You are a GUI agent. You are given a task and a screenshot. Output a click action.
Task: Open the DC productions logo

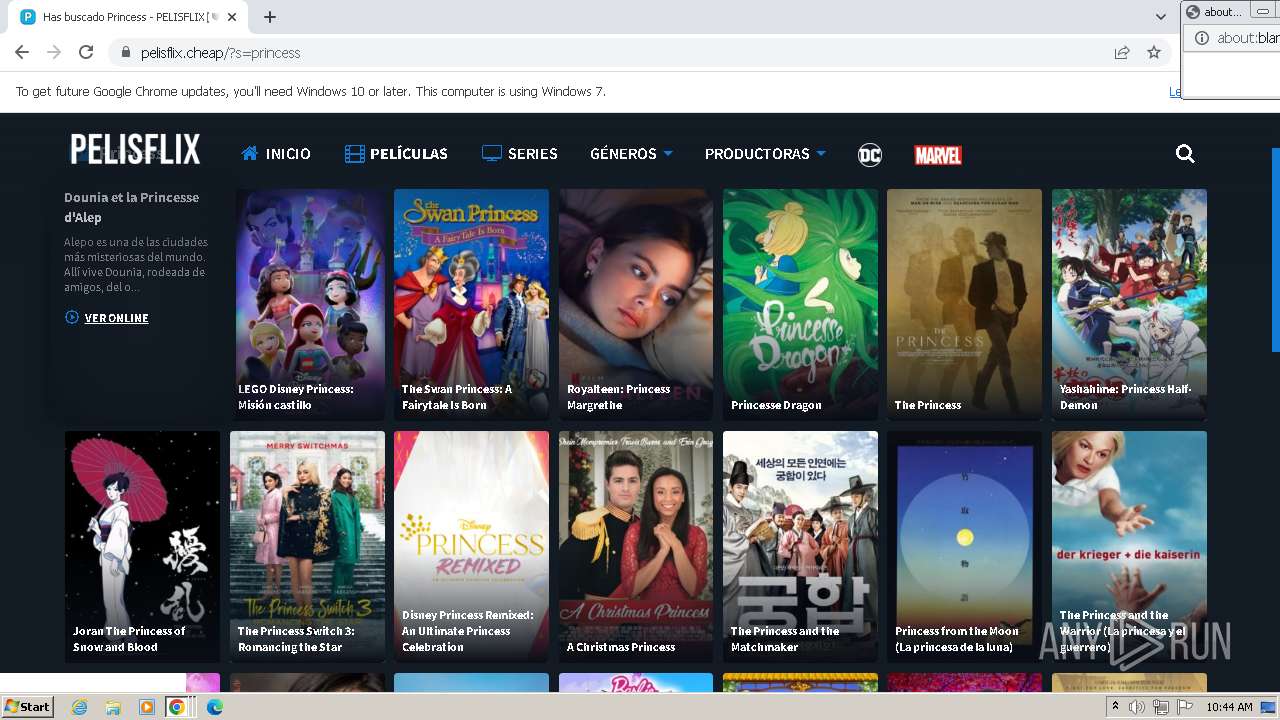pos(870,154)
